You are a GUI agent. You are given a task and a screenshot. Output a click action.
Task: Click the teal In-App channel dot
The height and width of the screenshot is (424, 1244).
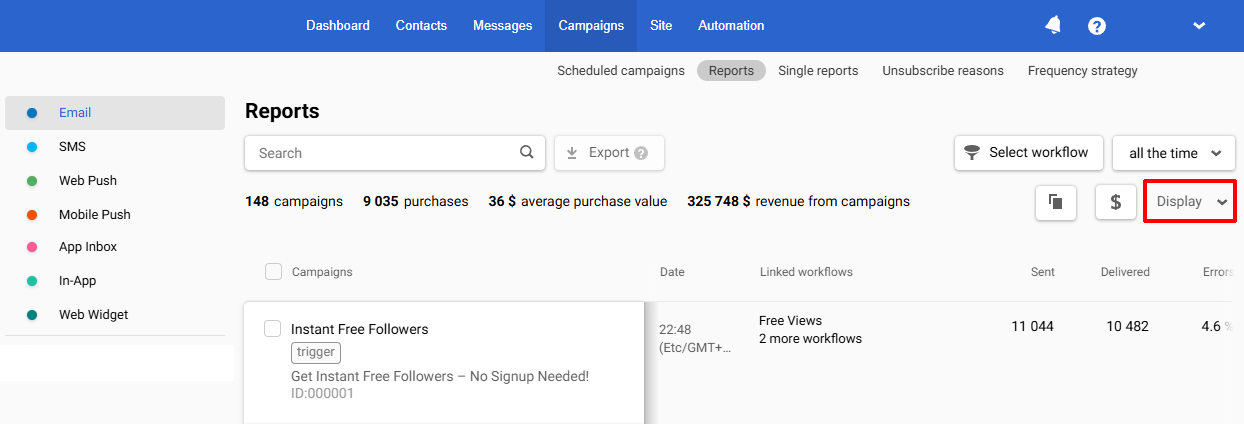point(32,281)
